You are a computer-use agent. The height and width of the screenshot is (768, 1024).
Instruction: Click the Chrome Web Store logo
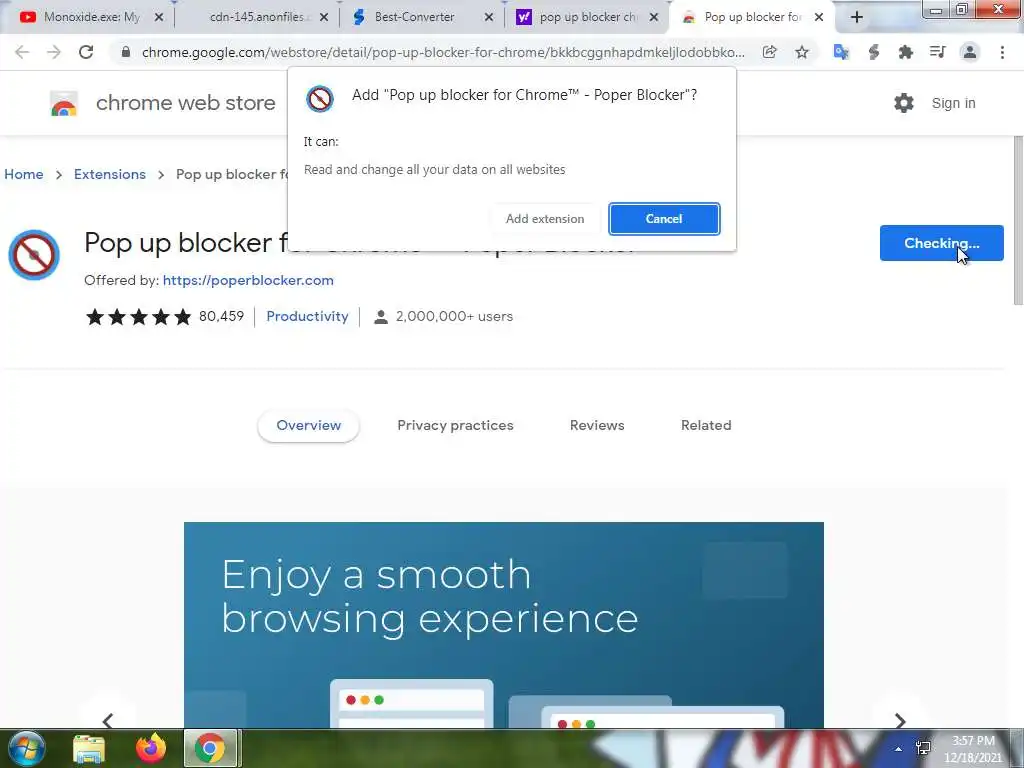pos(163,103)
